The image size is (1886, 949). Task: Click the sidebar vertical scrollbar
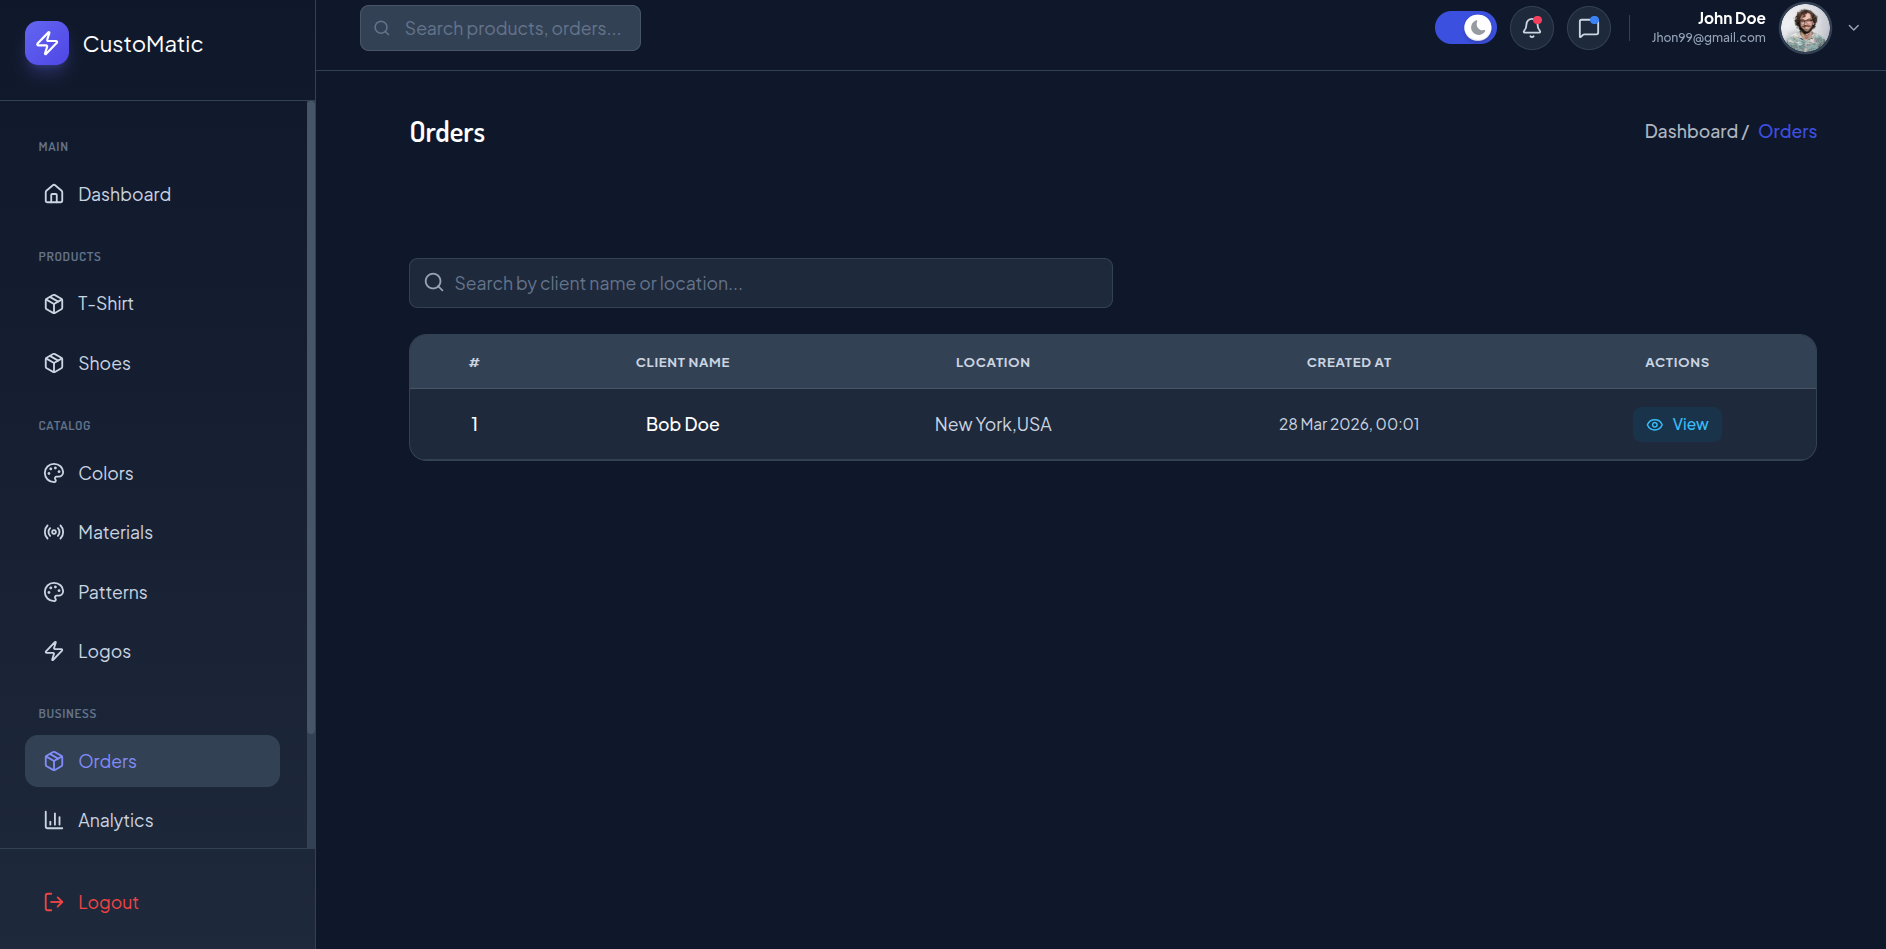pyautogui.click(x=311, y=418)
